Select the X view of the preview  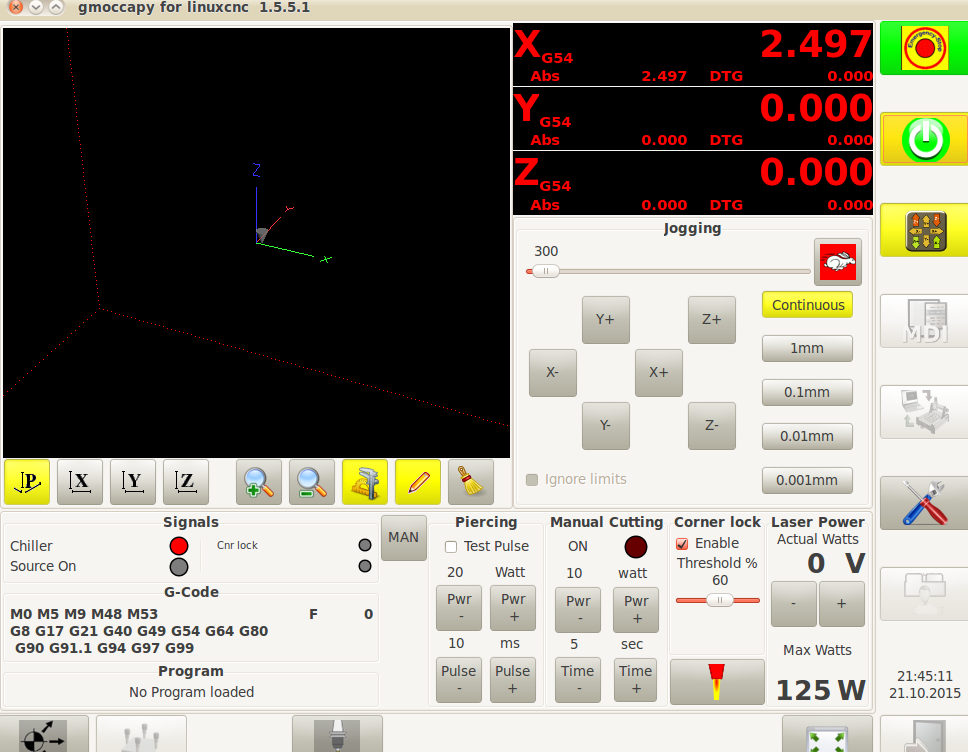tap(80, 482)
